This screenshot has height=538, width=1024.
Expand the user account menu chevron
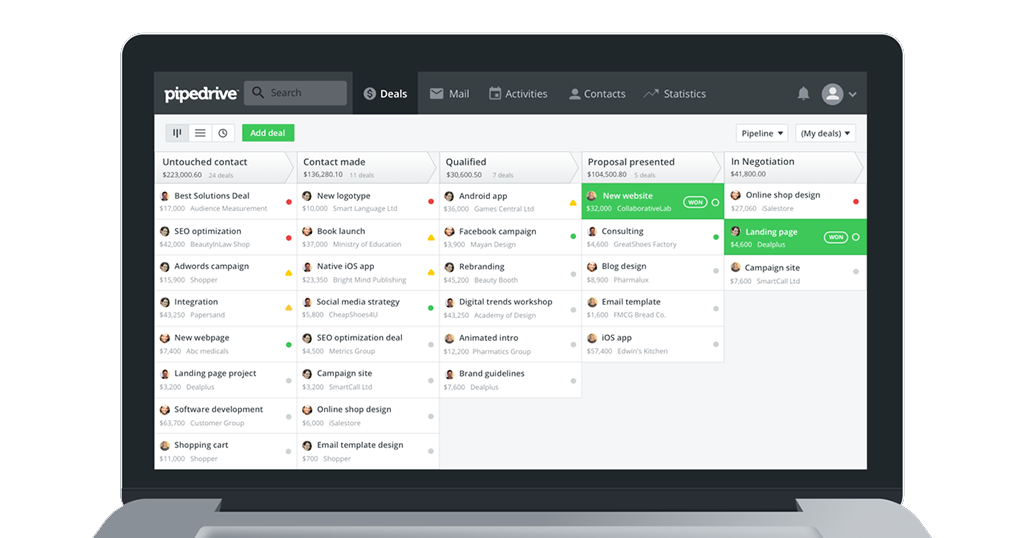pos(852,95)
